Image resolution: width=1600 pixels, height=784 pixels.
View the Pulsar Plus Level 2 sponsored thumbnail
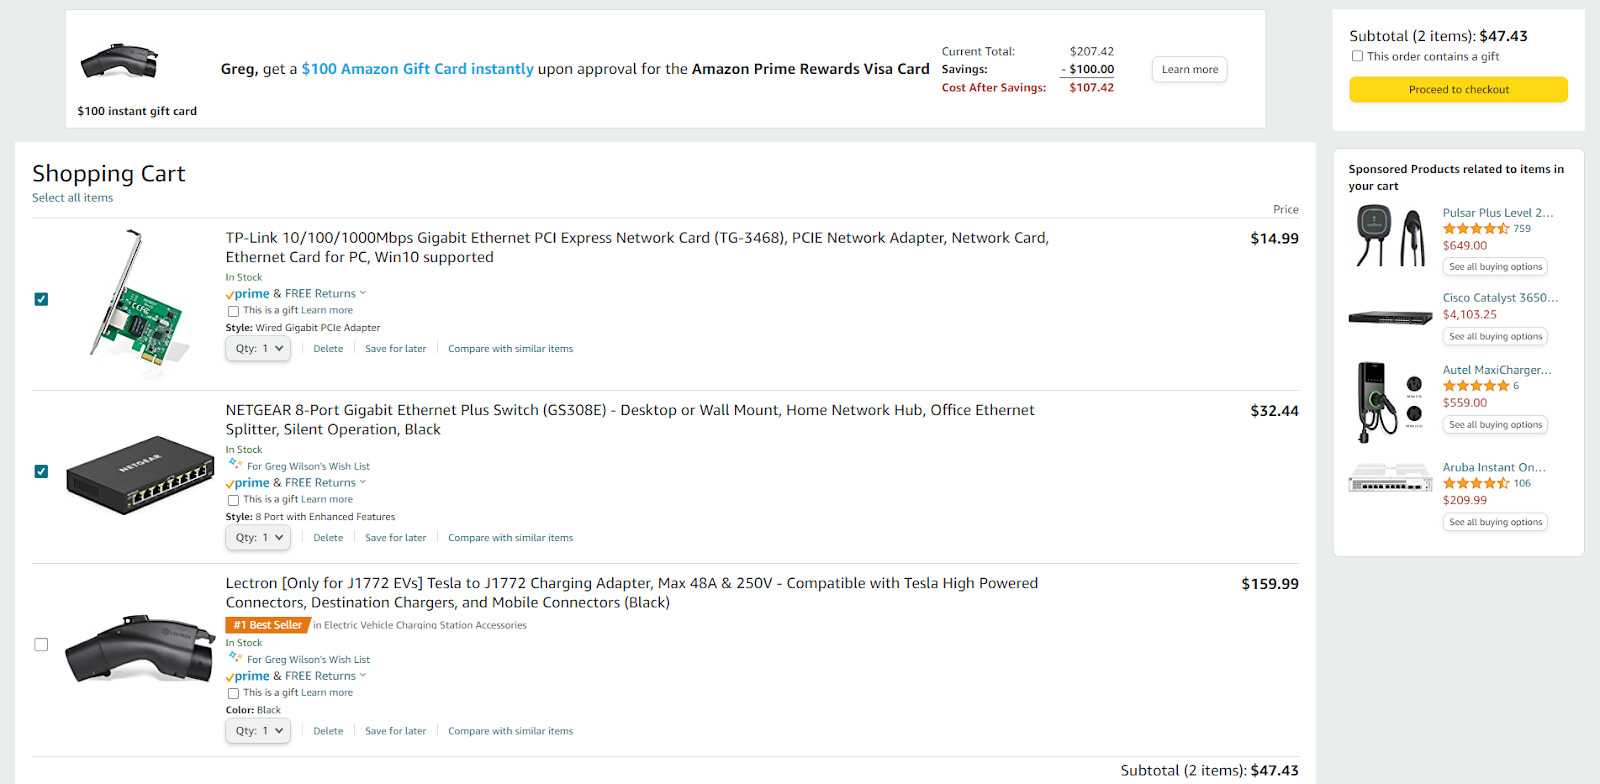pyautogui.click(x=1390, y=236)
